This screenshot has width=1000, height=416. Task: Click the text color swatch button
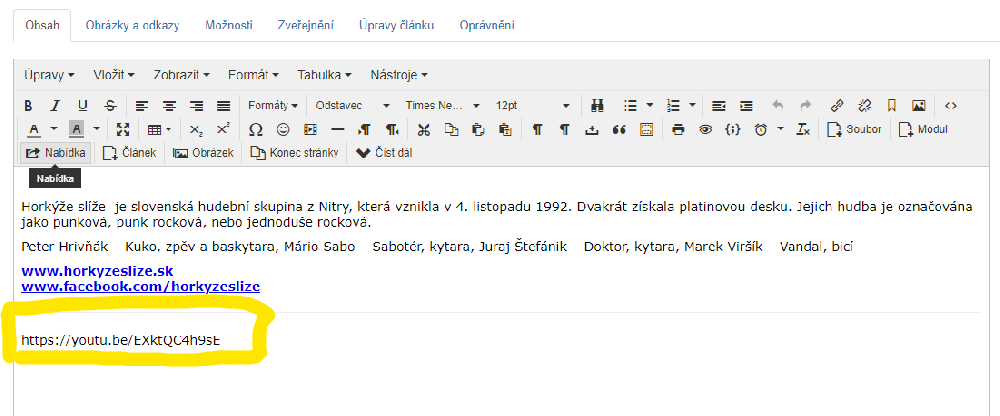pos(34,129)
